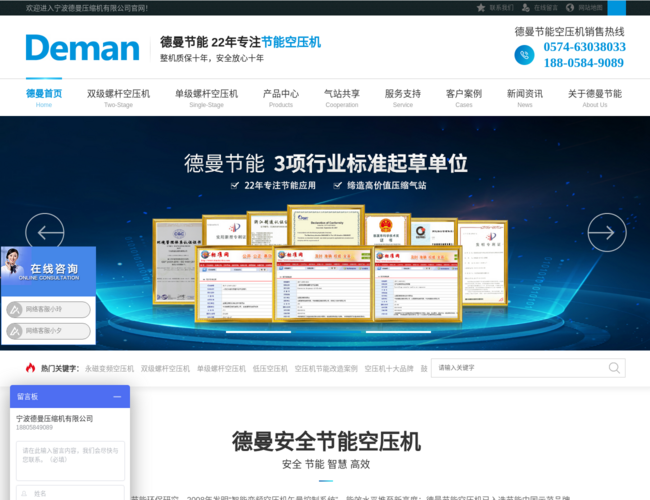Image resolution: width=650 pixels, height=500 pixels.
Task: Click the center certificate image in banner
Action: [x=323, y=284]
